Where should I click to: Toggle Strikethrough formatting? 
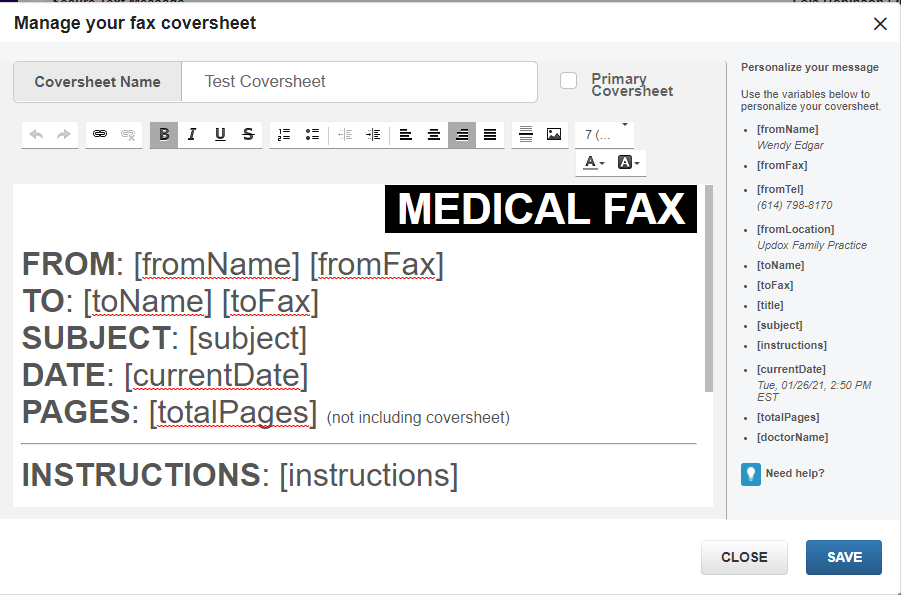click(x=248, y=135)
